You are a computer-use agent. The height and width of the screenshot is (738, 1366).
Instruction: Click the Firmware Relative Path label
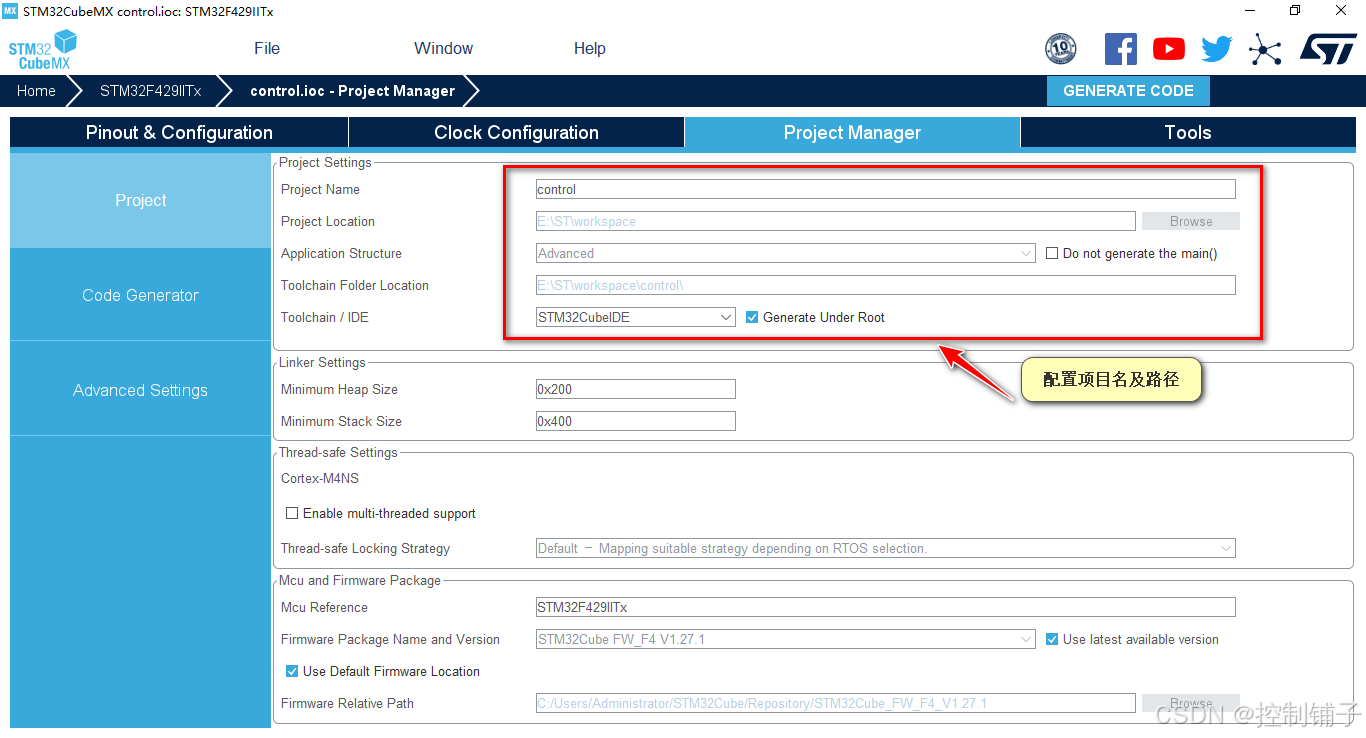tap(347, 703)
